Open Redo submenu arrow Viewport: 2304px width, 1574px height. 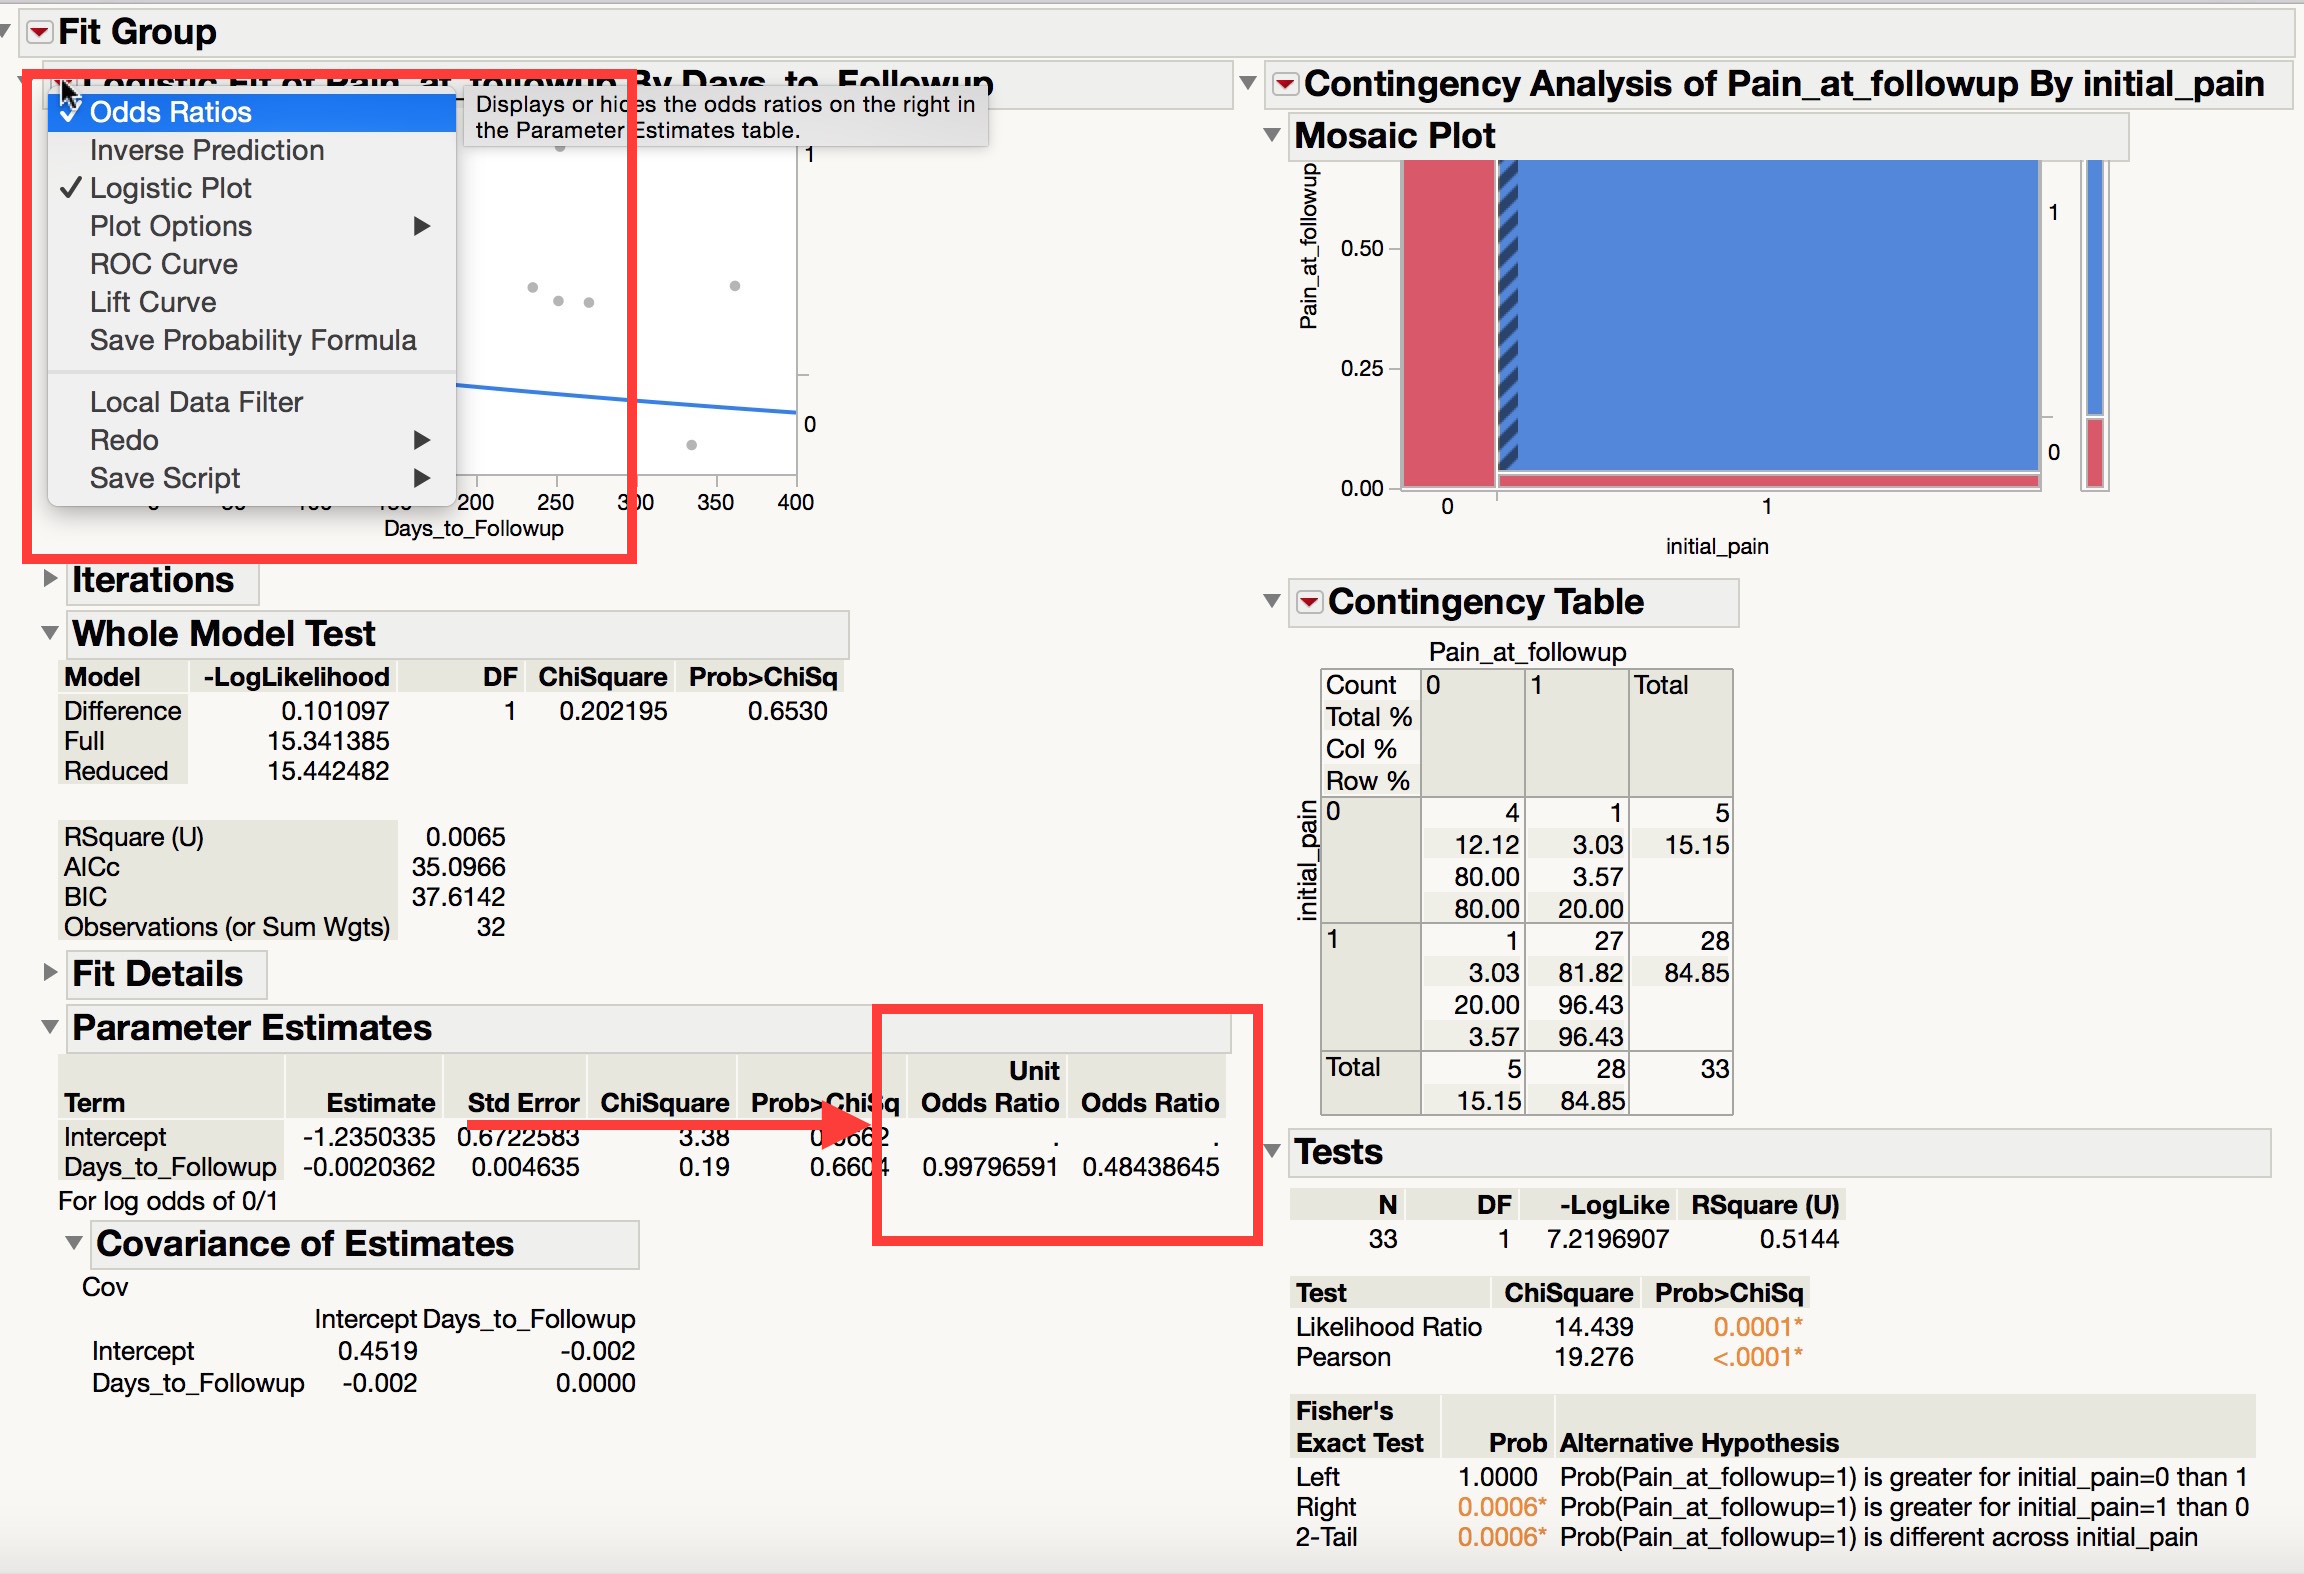click(422, 440)
